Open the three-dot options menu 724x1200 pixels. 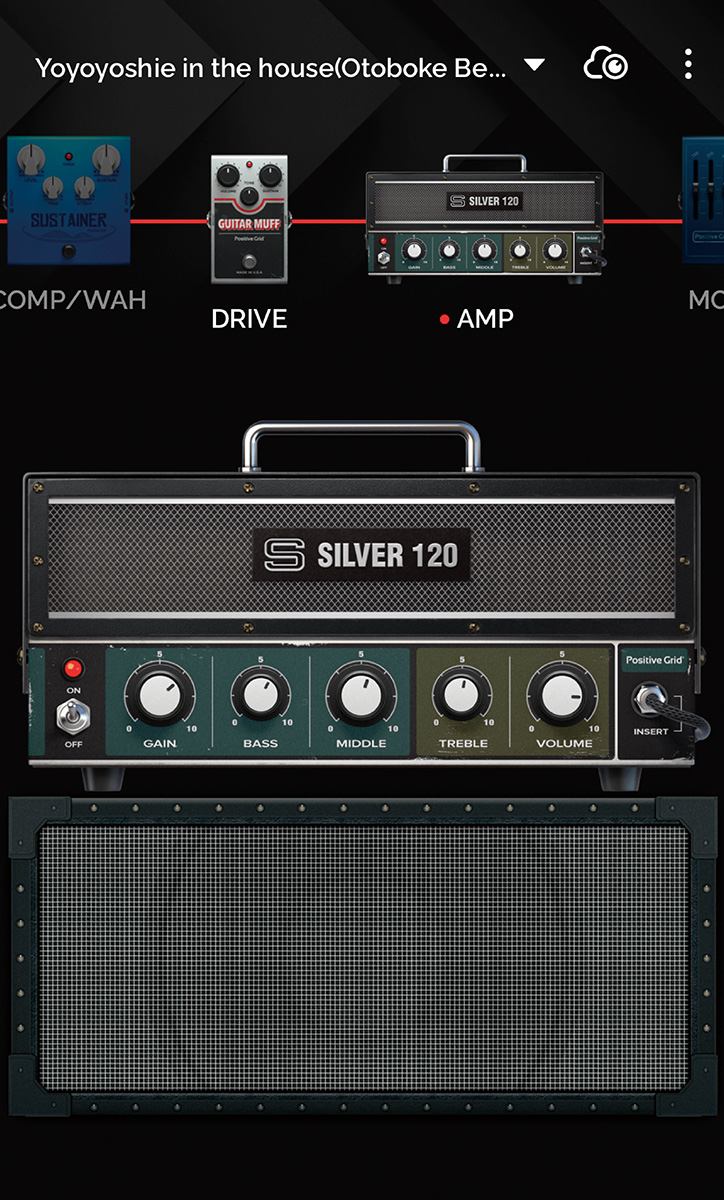coord(688,66)
